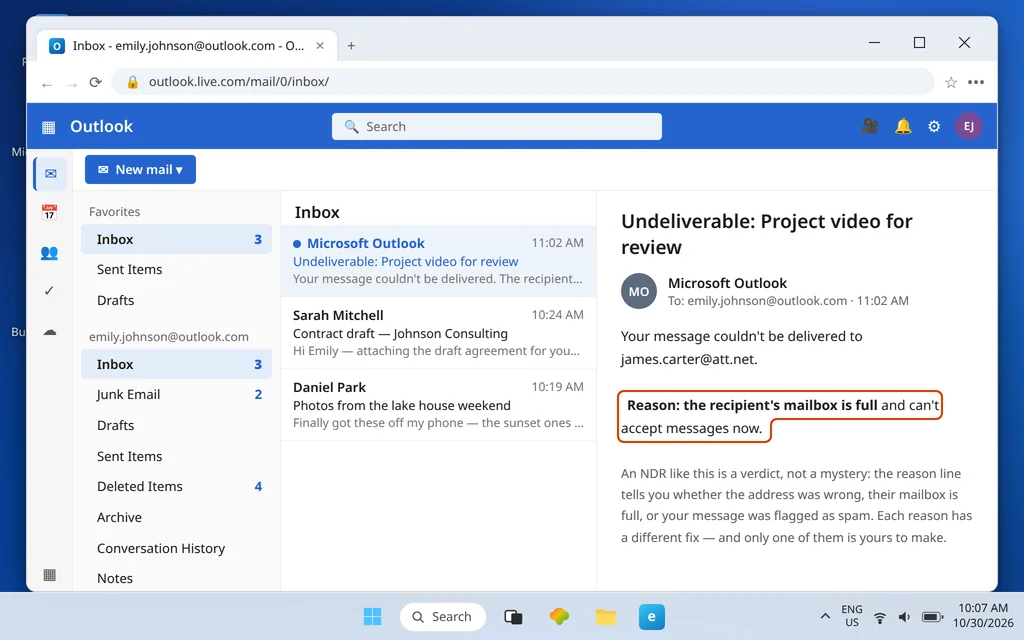Open Outlook settings gear
1024x640 pixels.
pos(934,126)
